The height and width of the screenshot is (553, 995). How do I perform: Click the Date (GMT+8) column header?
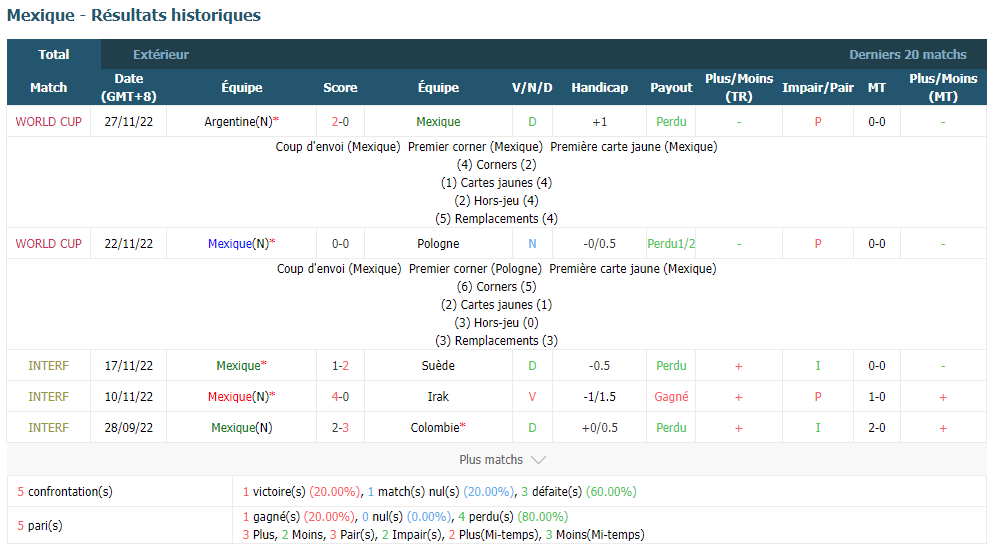[129, 88]
